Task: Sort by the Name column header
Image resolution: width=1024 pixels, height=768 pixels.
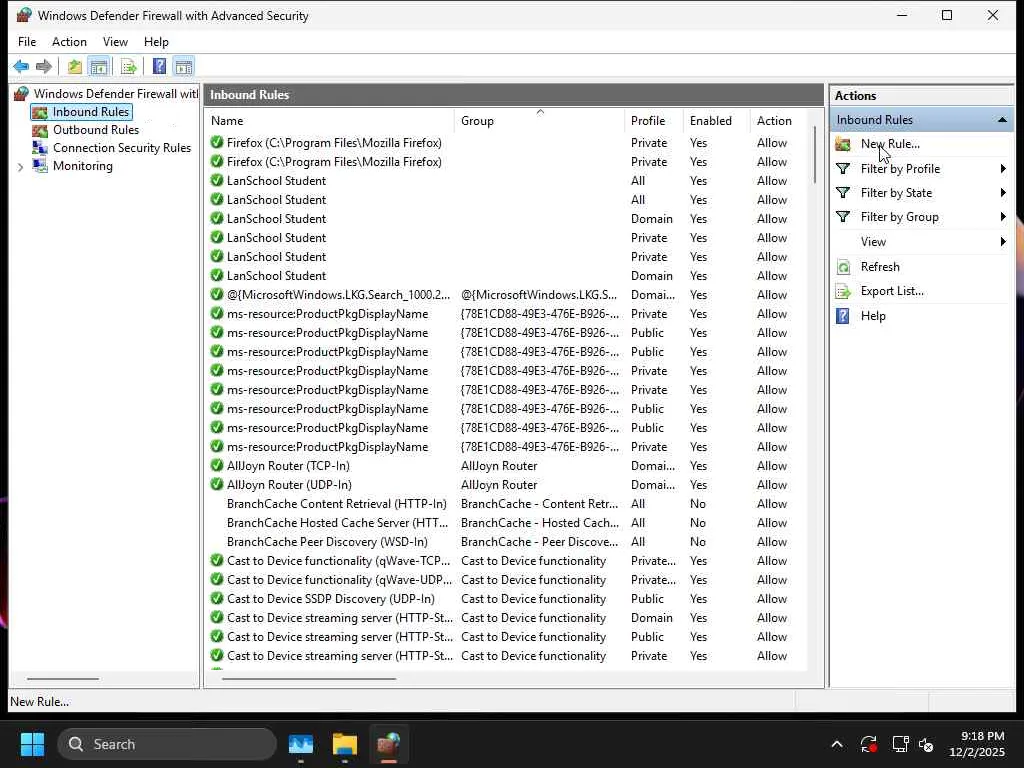Action: coord(330,121)
